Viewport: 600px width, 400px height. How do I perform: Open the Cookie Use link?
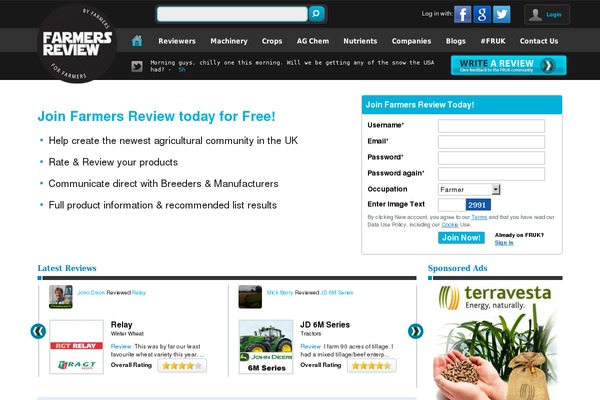[x=450, y=225]
